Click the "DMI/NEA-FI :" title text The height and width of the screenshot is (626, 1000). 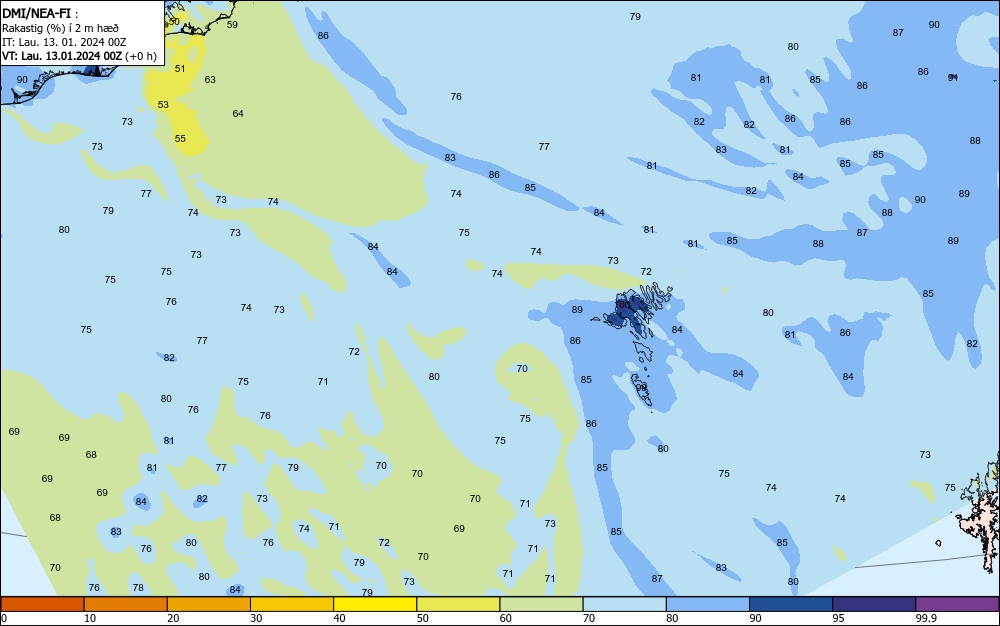(40, 13)
